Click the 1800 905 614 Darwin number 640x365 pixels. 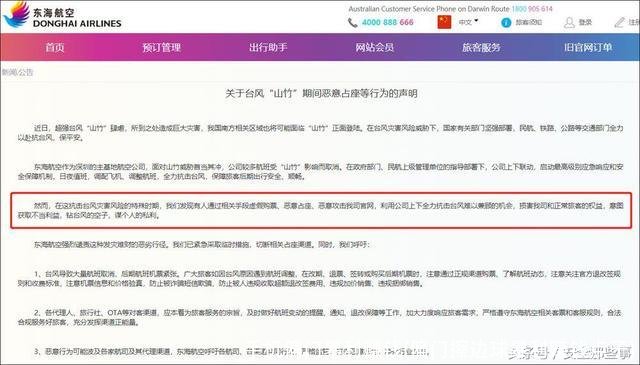point(532,9)
